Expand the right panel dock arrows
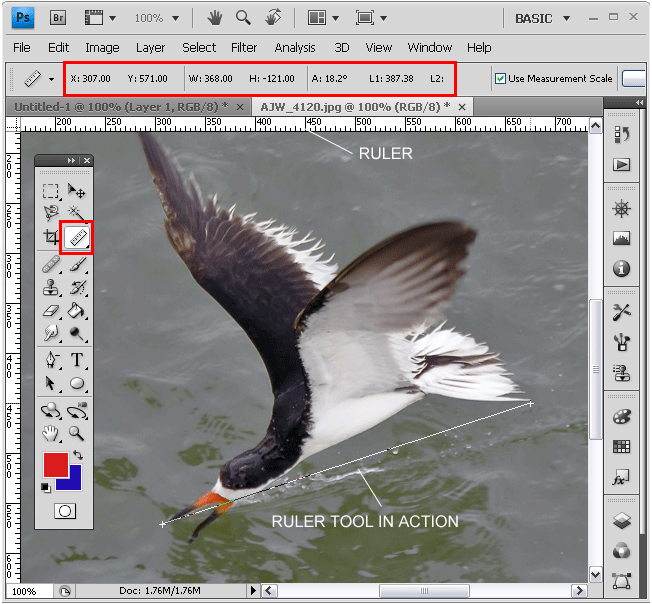 click(640, 102)
